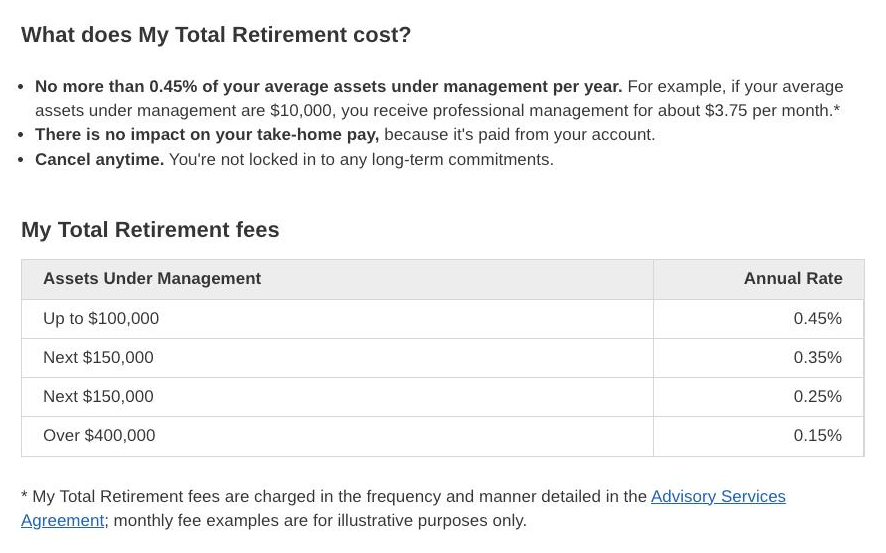Click the 'Cancel anytime.' bold text
The height and width of the screenshot is (553, 886).
(99, 160)
